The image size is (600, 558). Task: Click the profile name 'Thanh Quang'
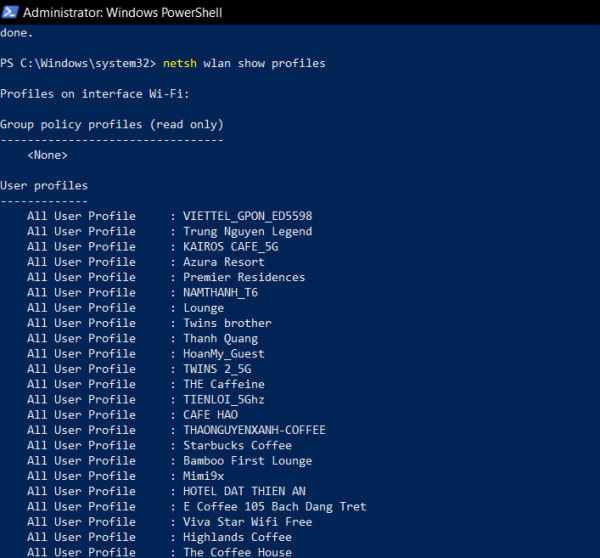pyautogui.click(x=220, y=339)
